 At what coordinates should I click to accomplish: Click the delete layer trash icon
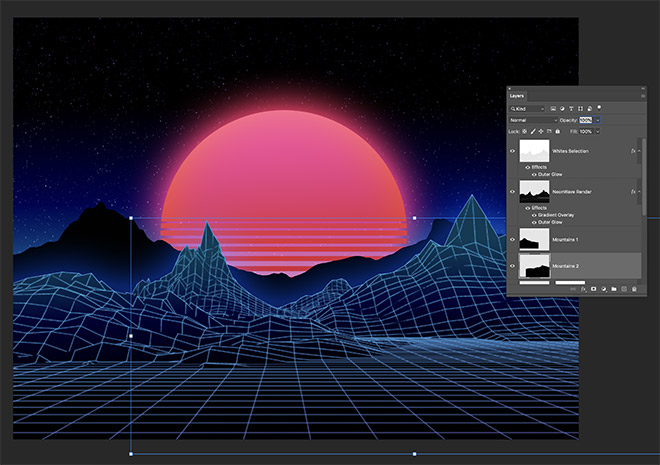633,288
